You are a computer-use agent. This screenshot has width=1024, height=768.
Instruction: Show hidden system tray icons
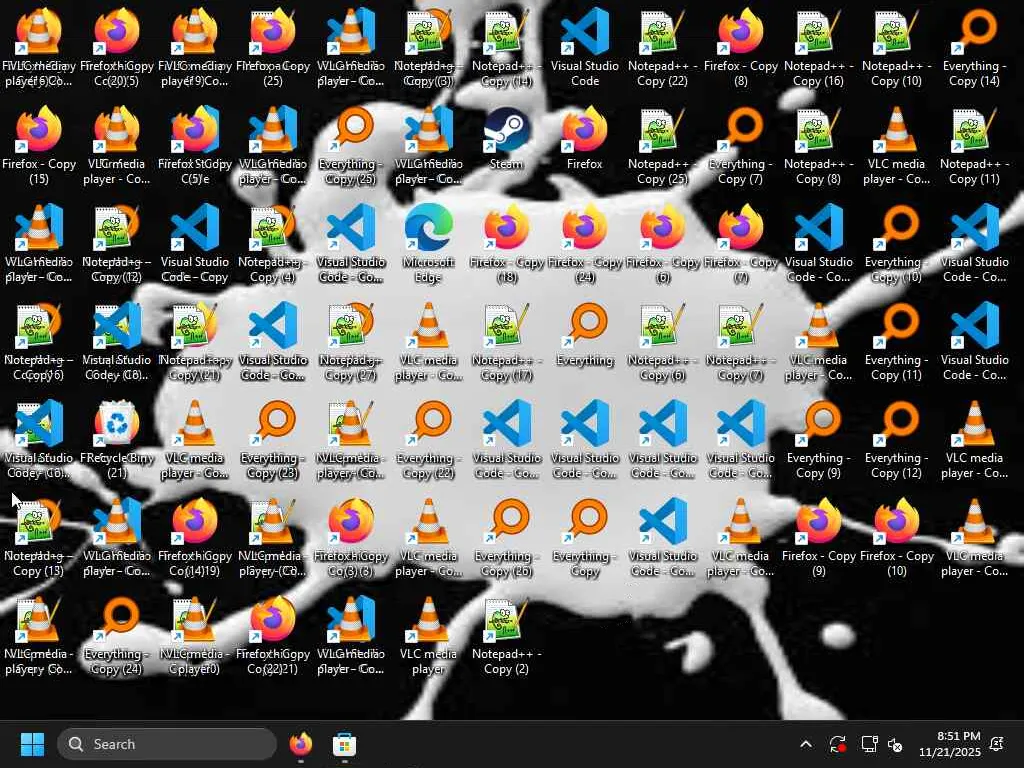tap(806, 744)
